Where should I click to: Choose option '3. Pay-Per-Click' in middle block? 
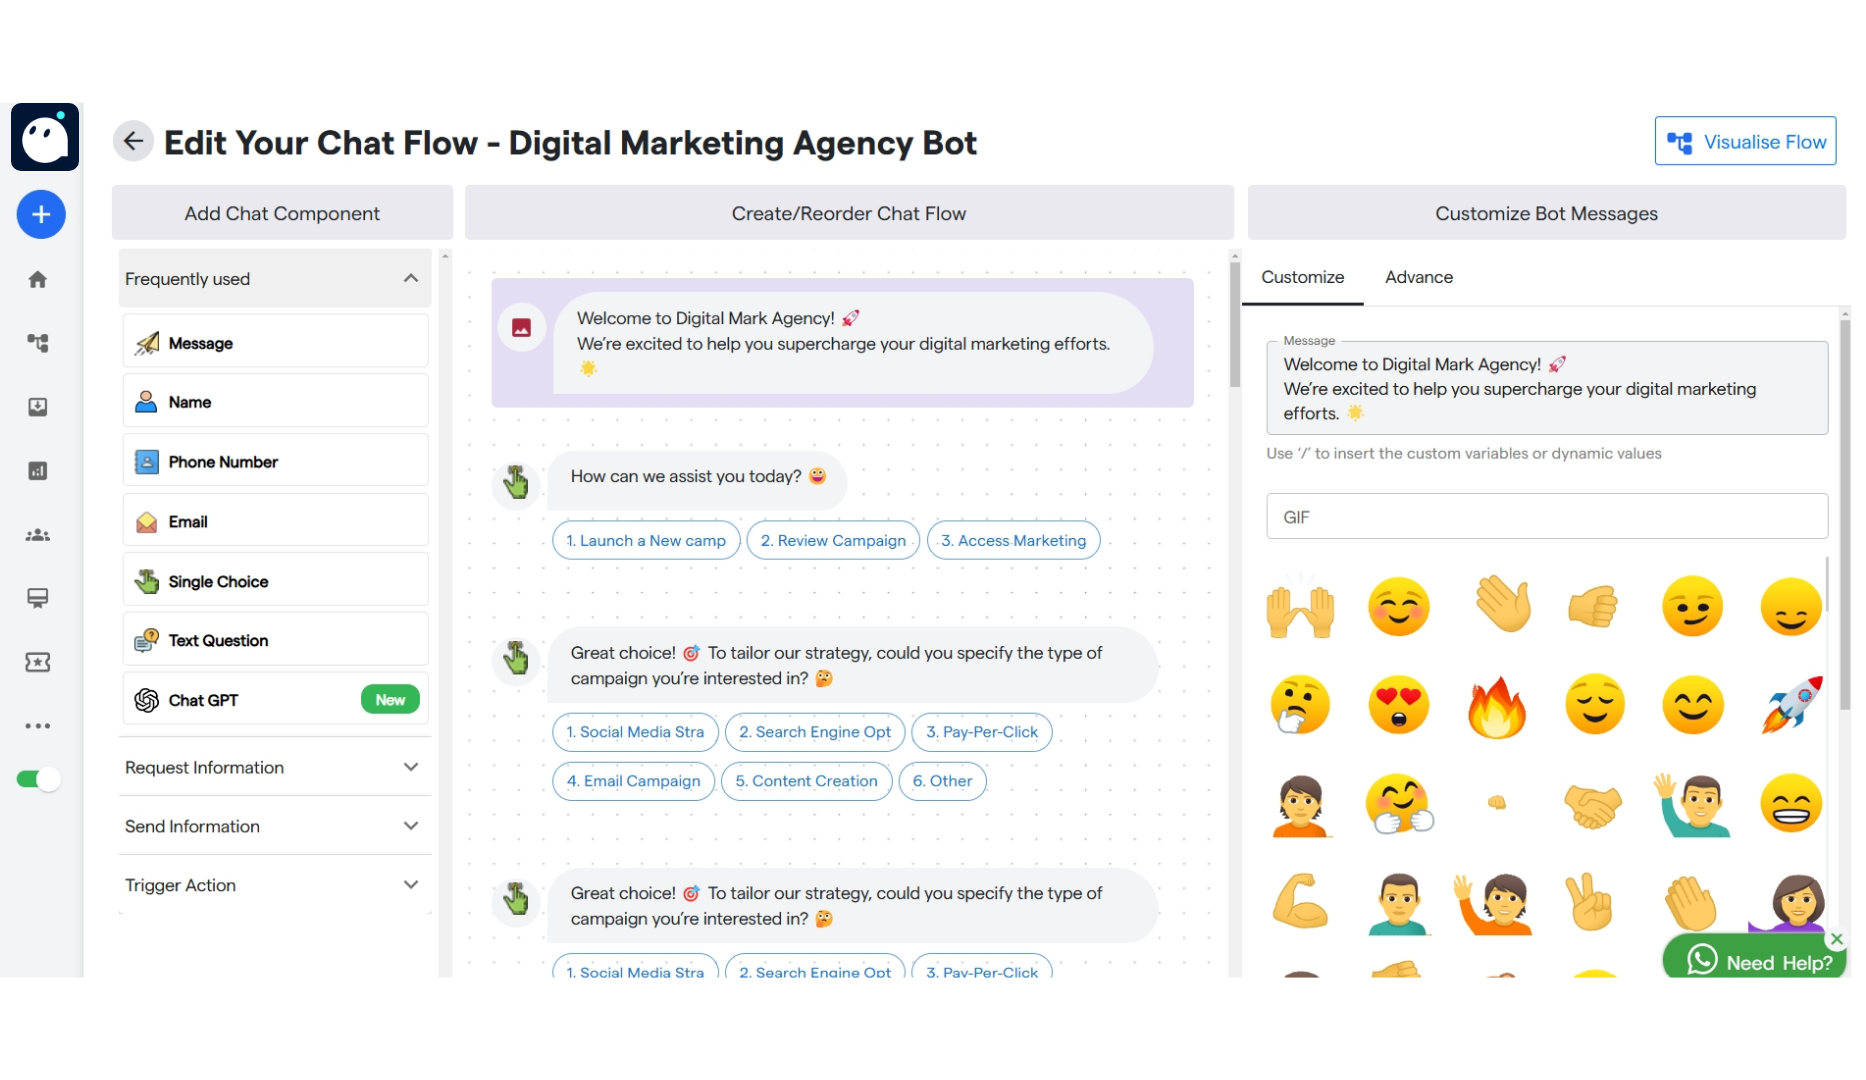pos(982,732)
